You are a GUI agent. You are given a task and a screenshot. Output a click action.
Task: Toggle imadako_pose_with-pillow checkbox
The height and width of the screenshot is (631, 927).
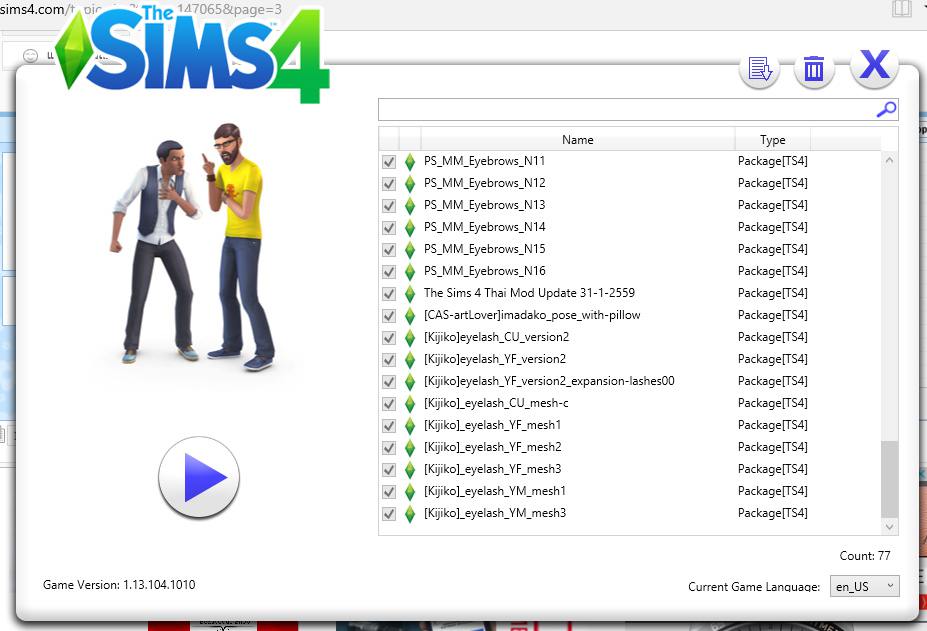click(x=389, y=315)
